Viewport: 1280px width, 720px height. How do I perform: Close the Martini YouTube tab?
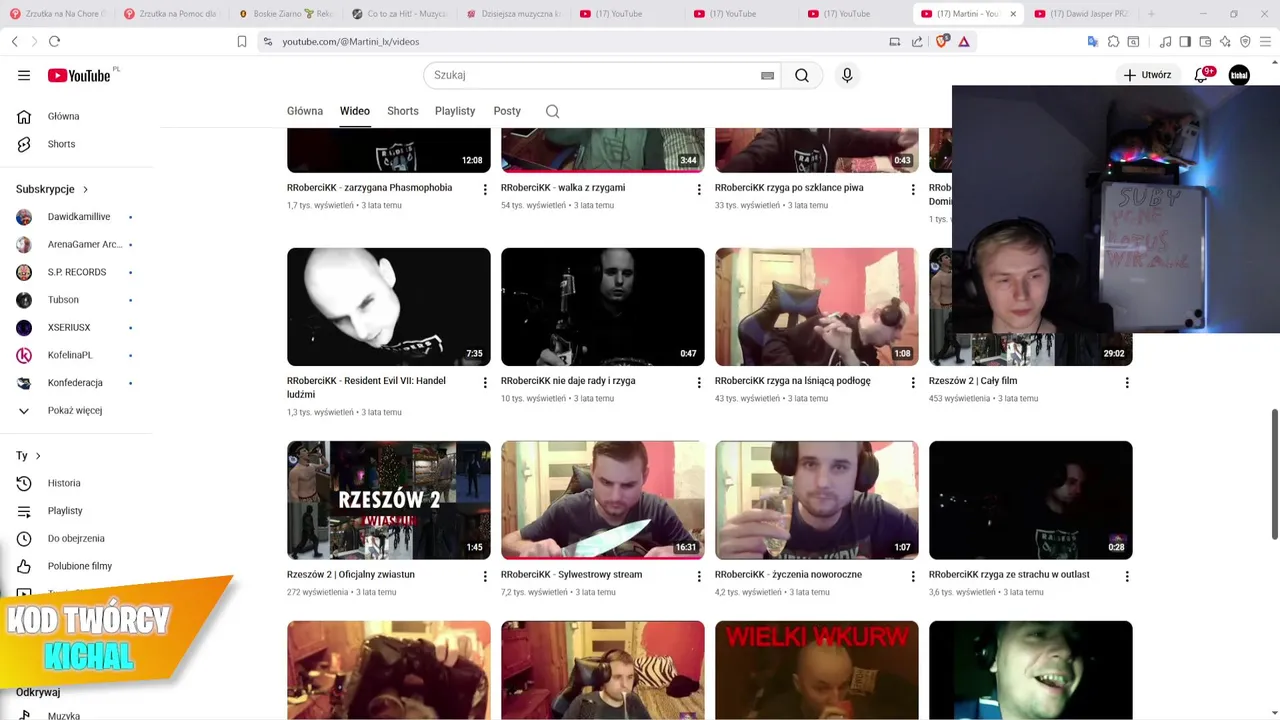[x=1013, y=14]
